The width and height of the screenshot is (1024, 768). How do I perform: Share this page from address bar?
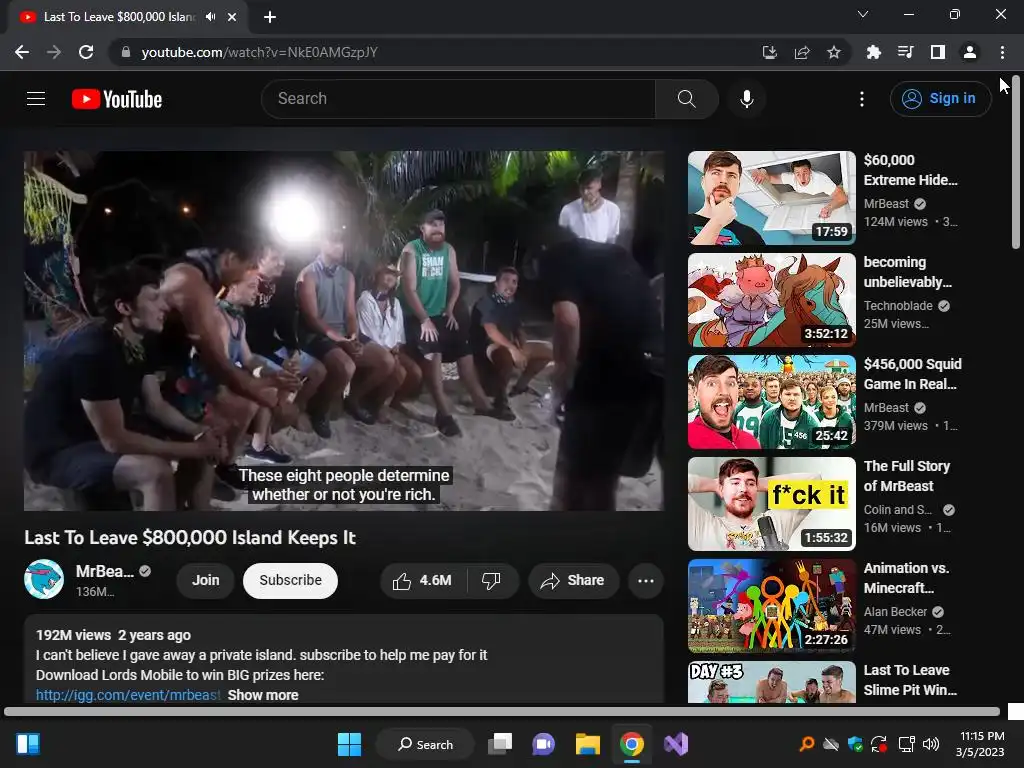coord(802,52)
